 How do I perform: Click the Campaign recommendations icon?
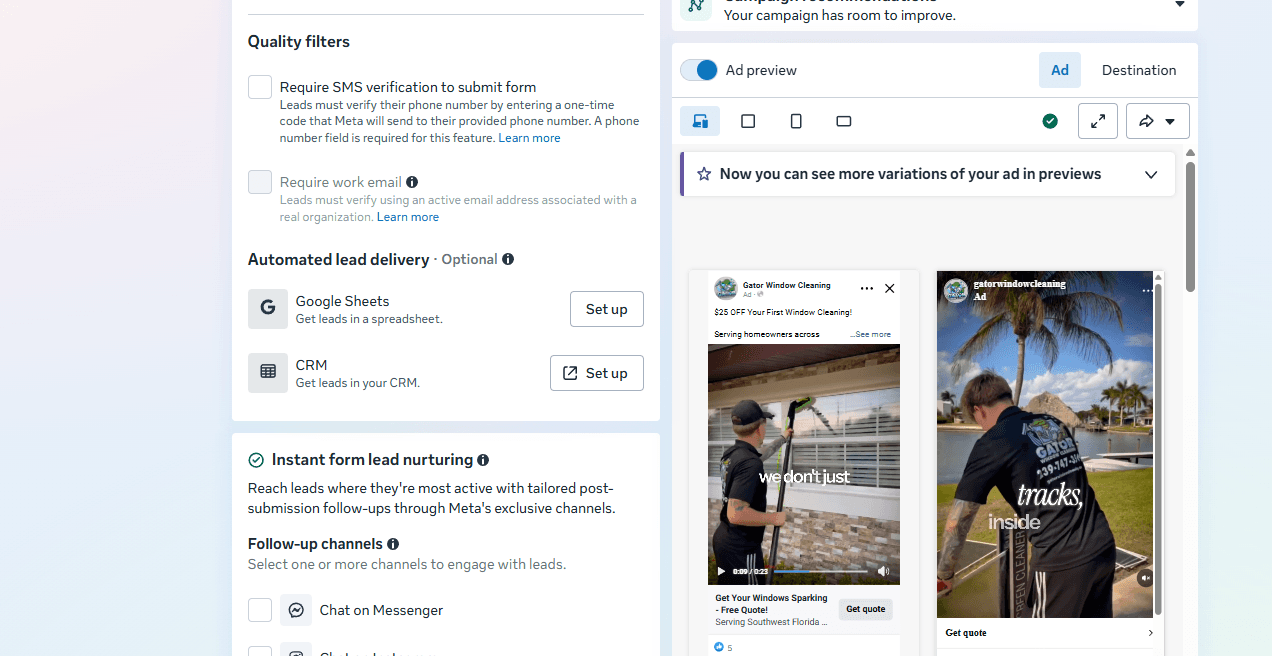(696, 6)
